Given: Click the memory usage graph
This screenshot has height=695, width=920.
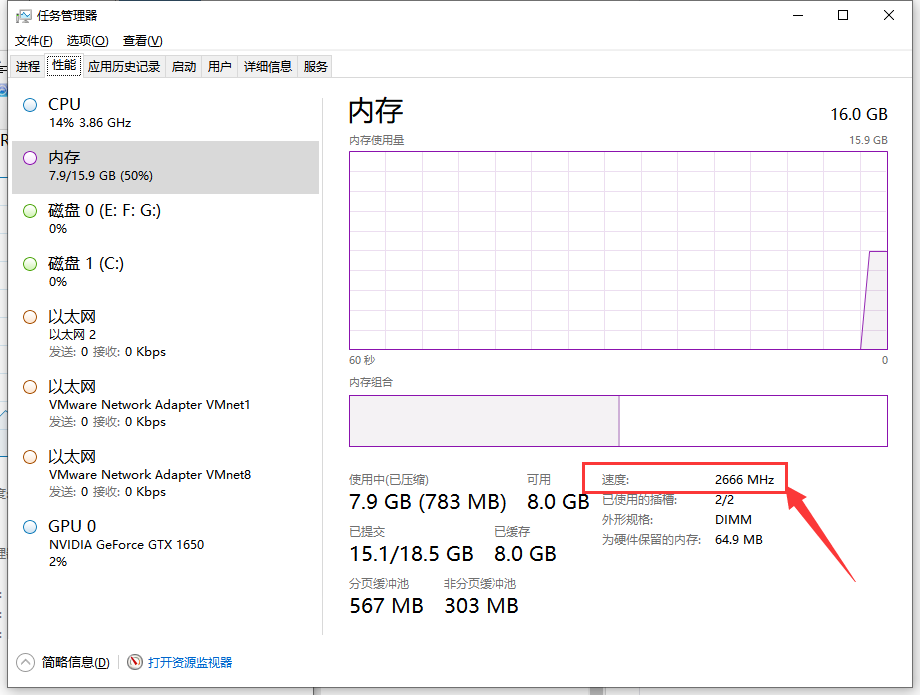Looking at the screenshot, I should coord(617,250).
